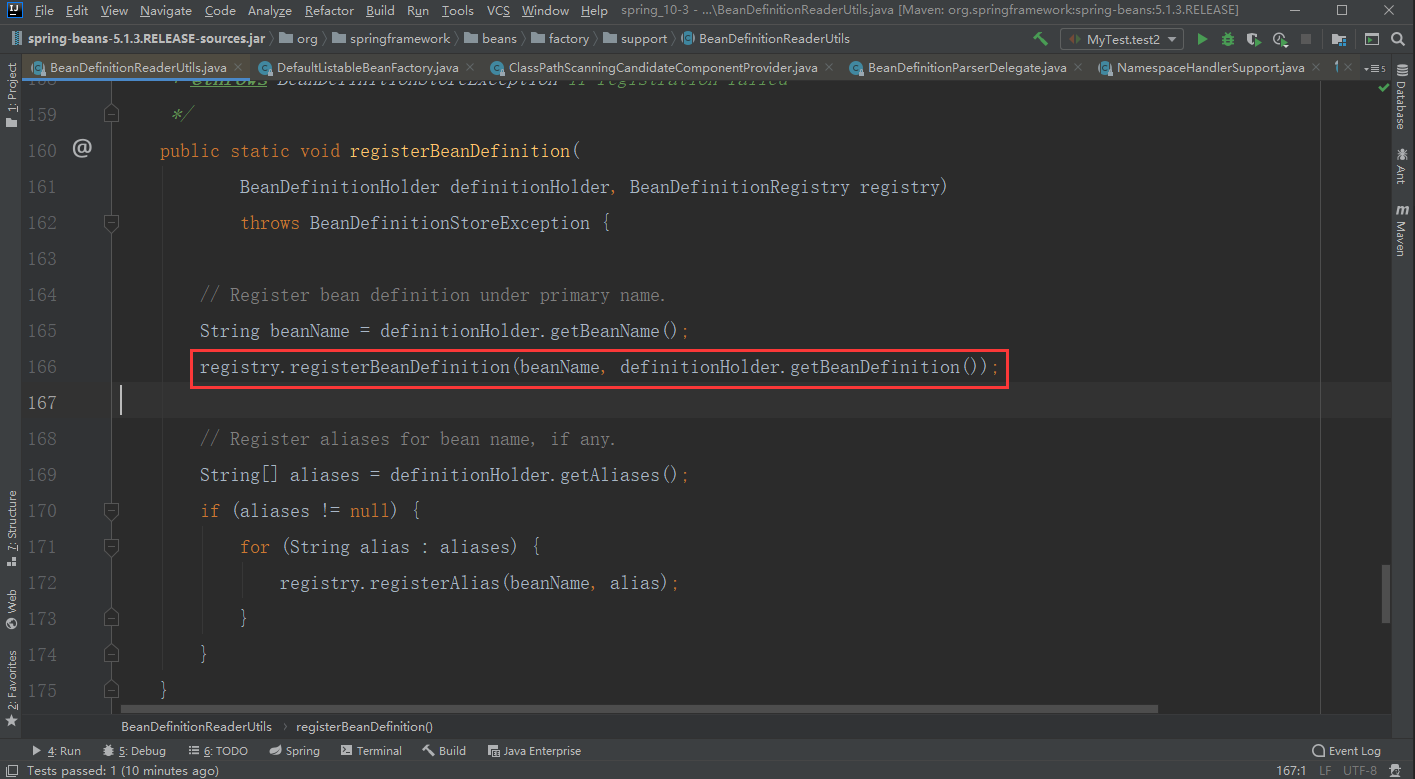1415x779 pixels.
Task: Run MyTest.test2 with the green play icon
Action: coord(1201,39)
